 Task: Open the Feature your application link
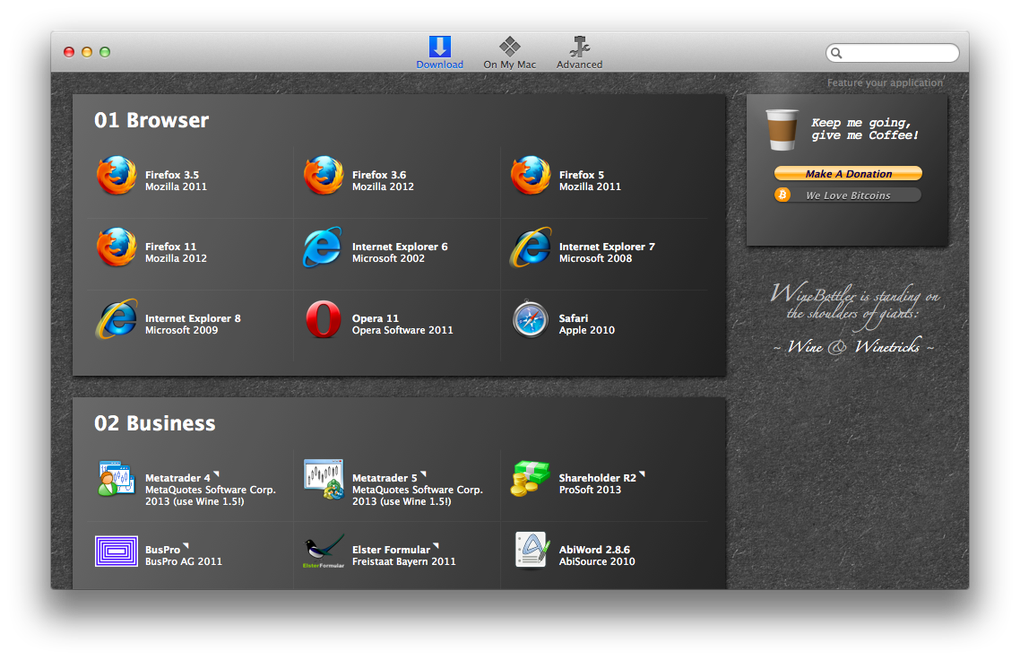coord(885,83)
